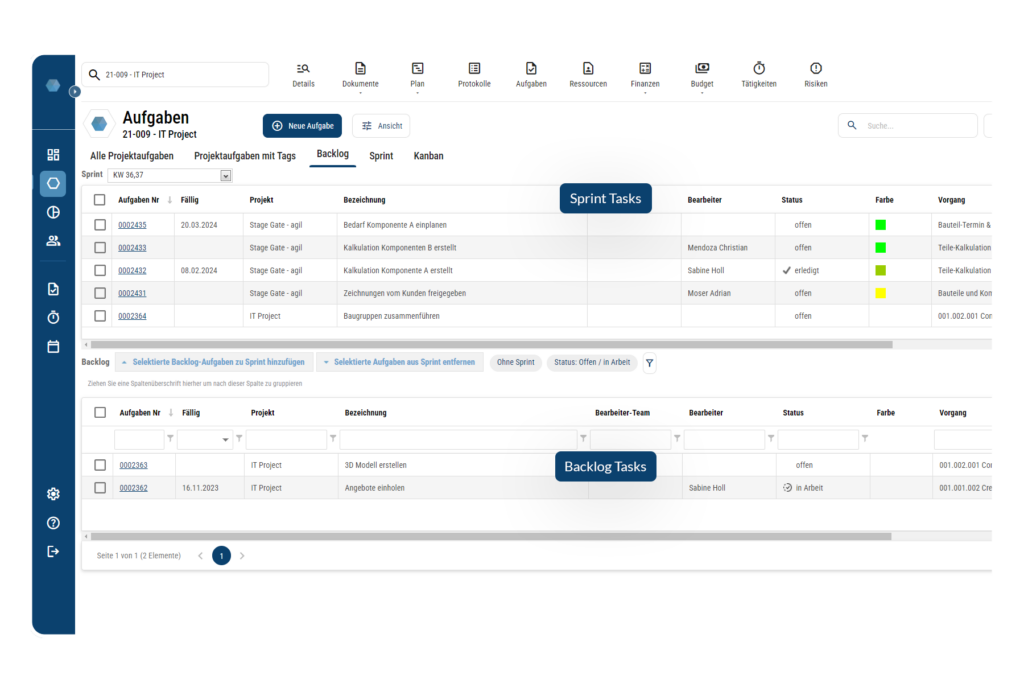Screen dimensions: 1024x683
Task: Switch to Alle Projektaufgaben tab
Action: (x=132, y=156)
